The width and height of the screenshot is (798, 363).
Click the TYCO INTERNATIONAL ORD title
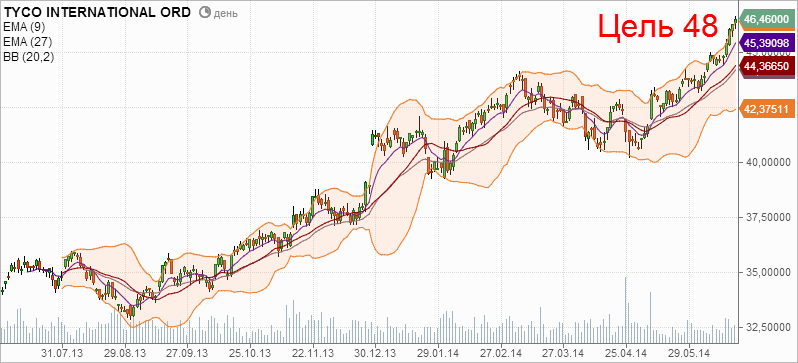pos(98,13)
